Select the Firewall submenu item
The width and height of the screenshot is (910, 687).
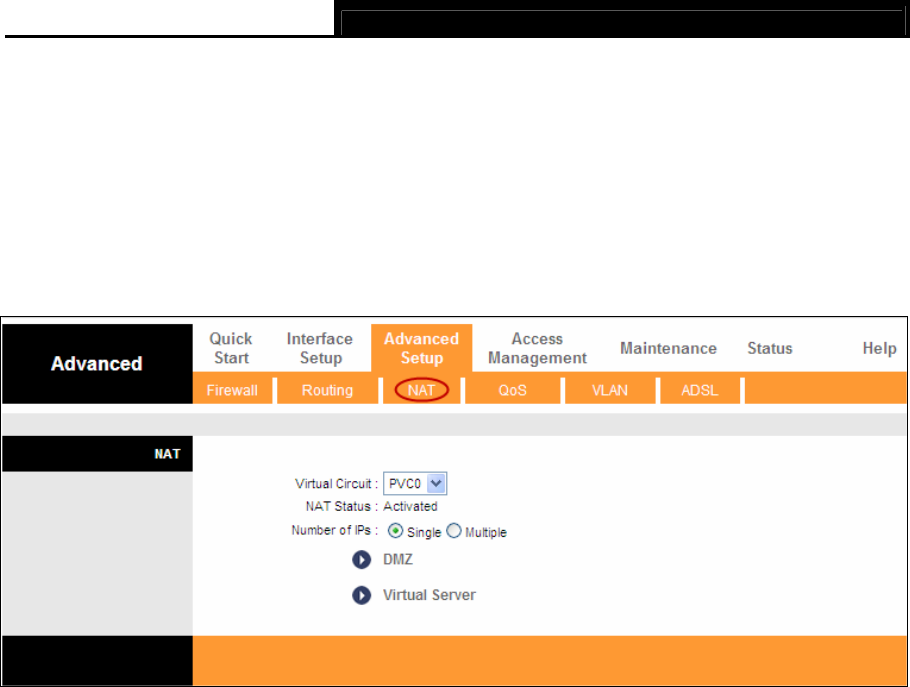click(x=232, y=390)
